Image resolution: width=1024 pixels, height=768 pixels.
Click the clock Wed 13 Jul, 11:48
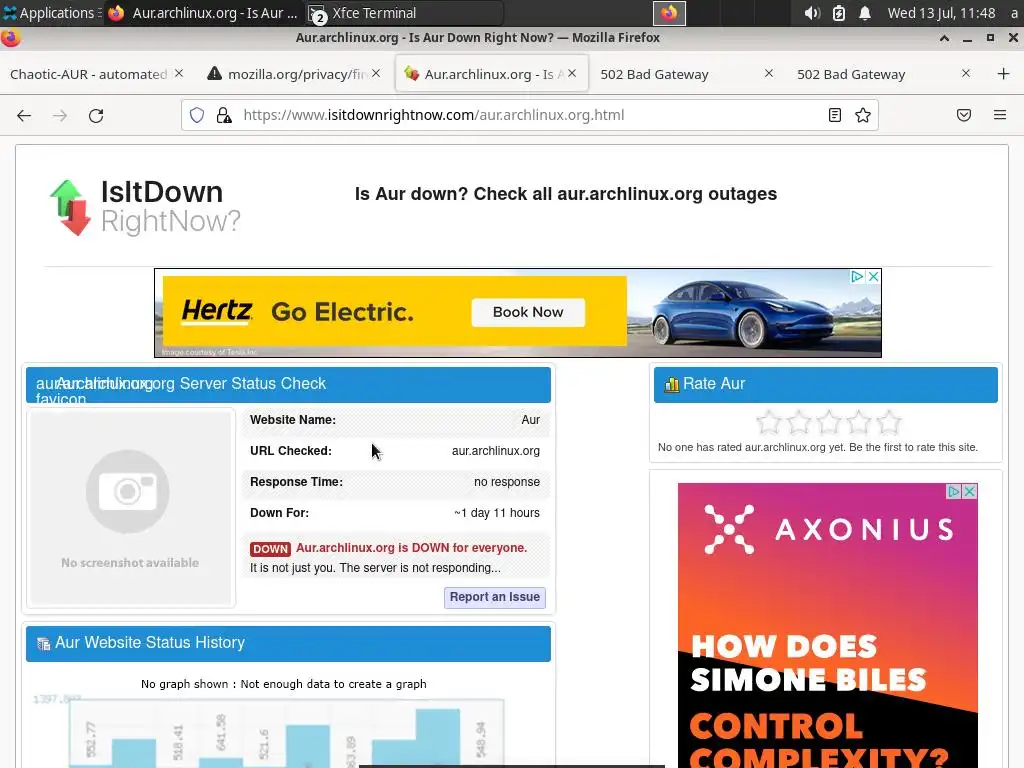(941, 13)
